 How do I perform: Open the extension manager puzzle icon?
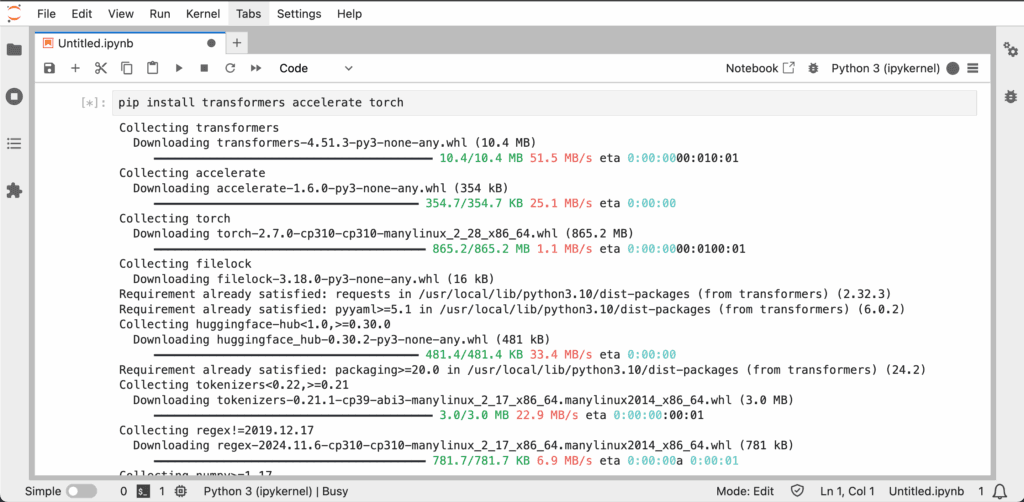tap(14, 191)
